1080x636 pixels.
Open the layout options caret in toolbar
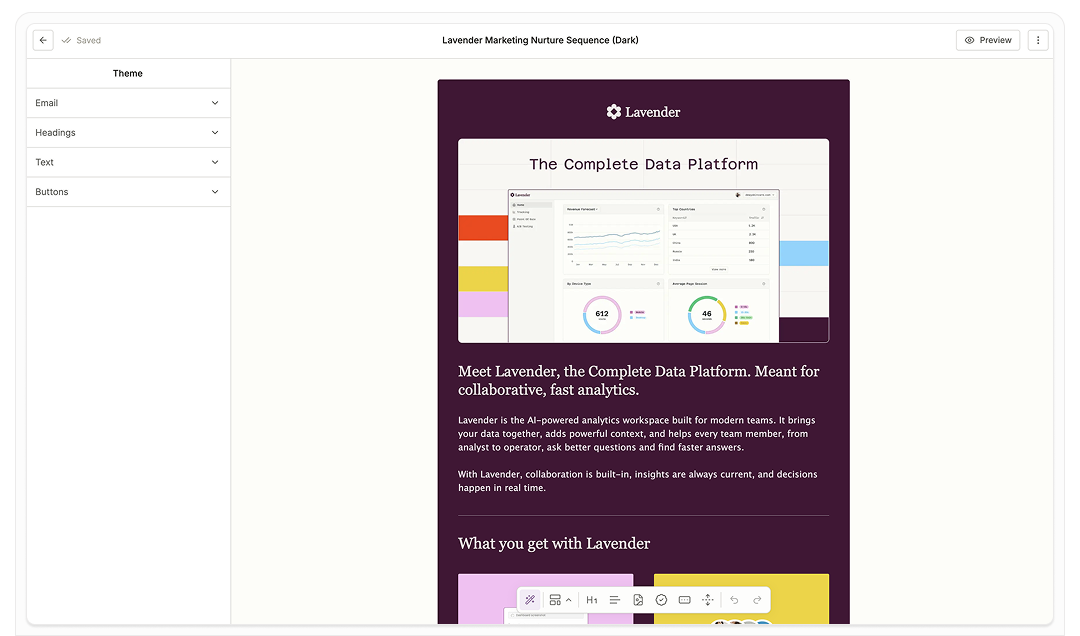click(569, 599)
